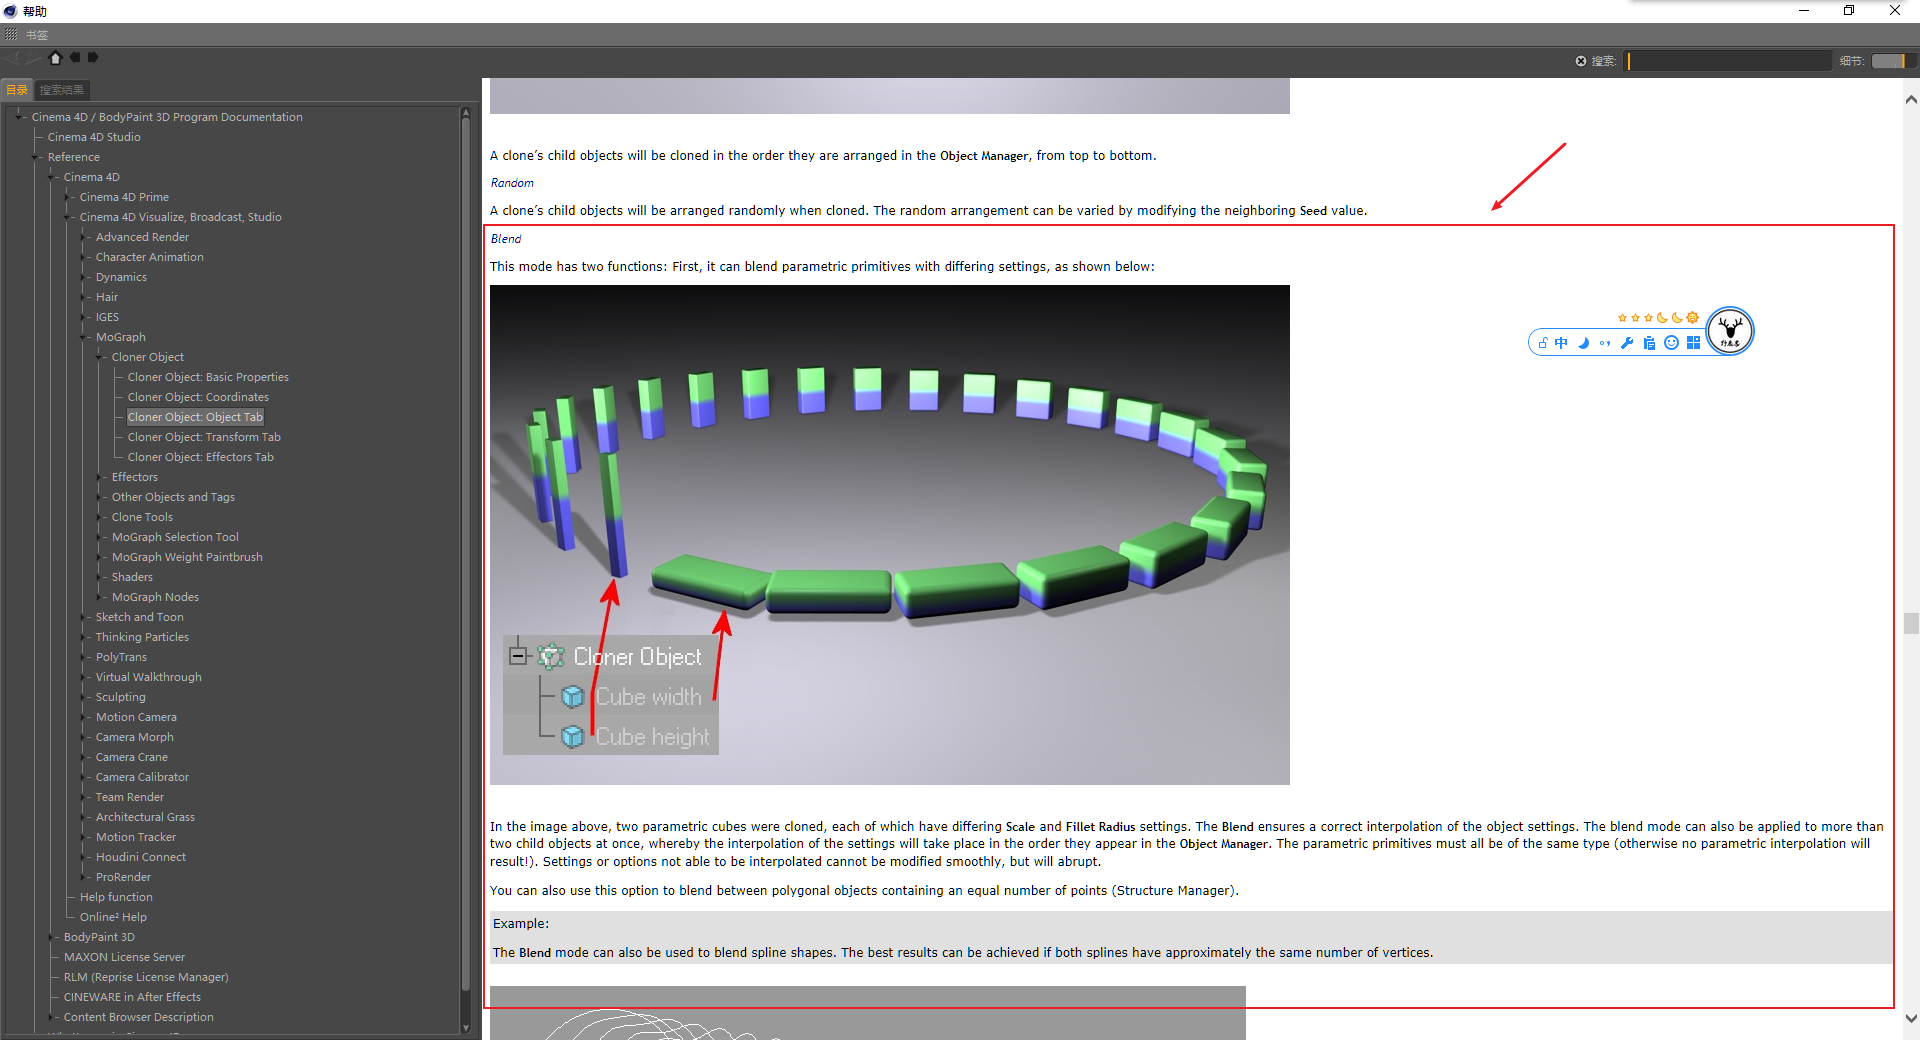1920x1040 pixels.
Task: Collapse the Cinema 4D / BodyPaint 3D Program Documentation node
Action: pyautogui.click(x=20, y=117)
